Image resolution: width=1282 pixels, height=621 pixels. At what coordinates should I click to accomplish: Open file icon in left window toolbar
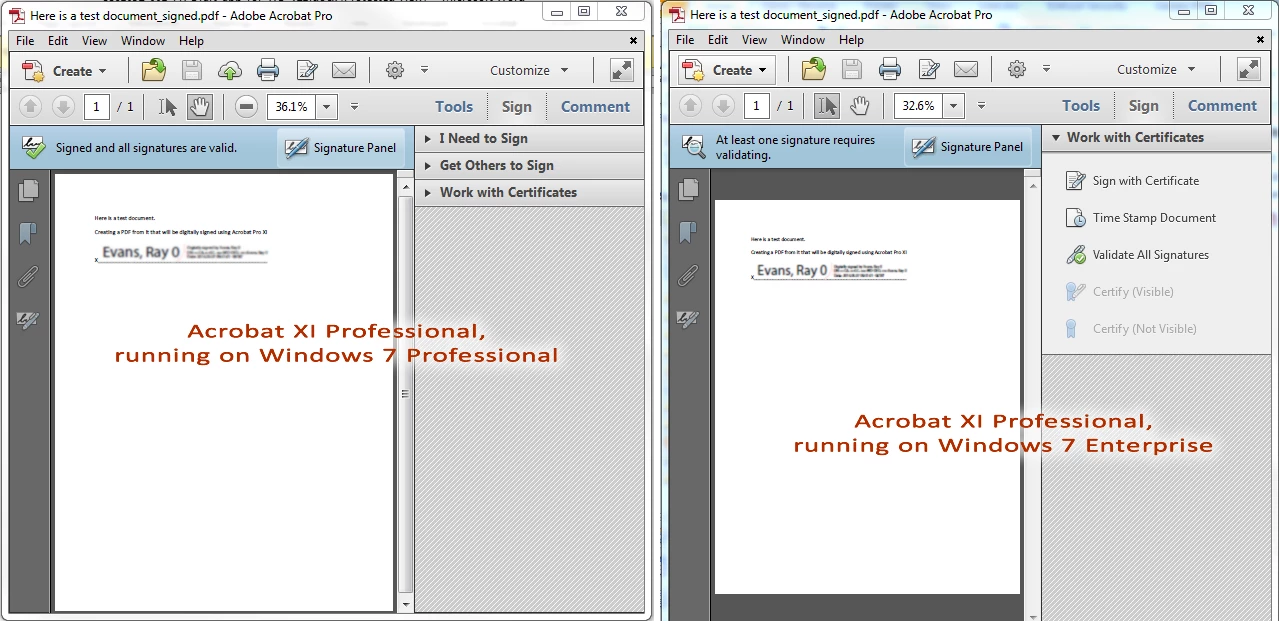point(153,70)
